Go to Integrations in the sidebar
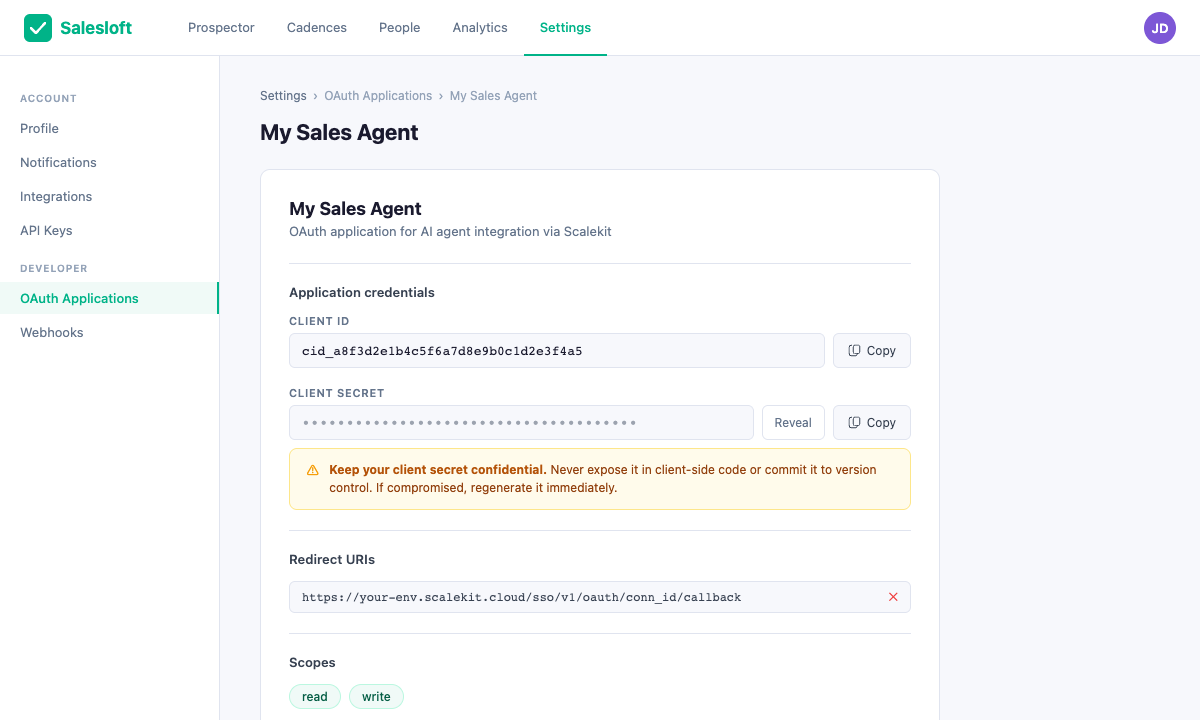This screenshot has height=720, width=1200. [109, 196]
